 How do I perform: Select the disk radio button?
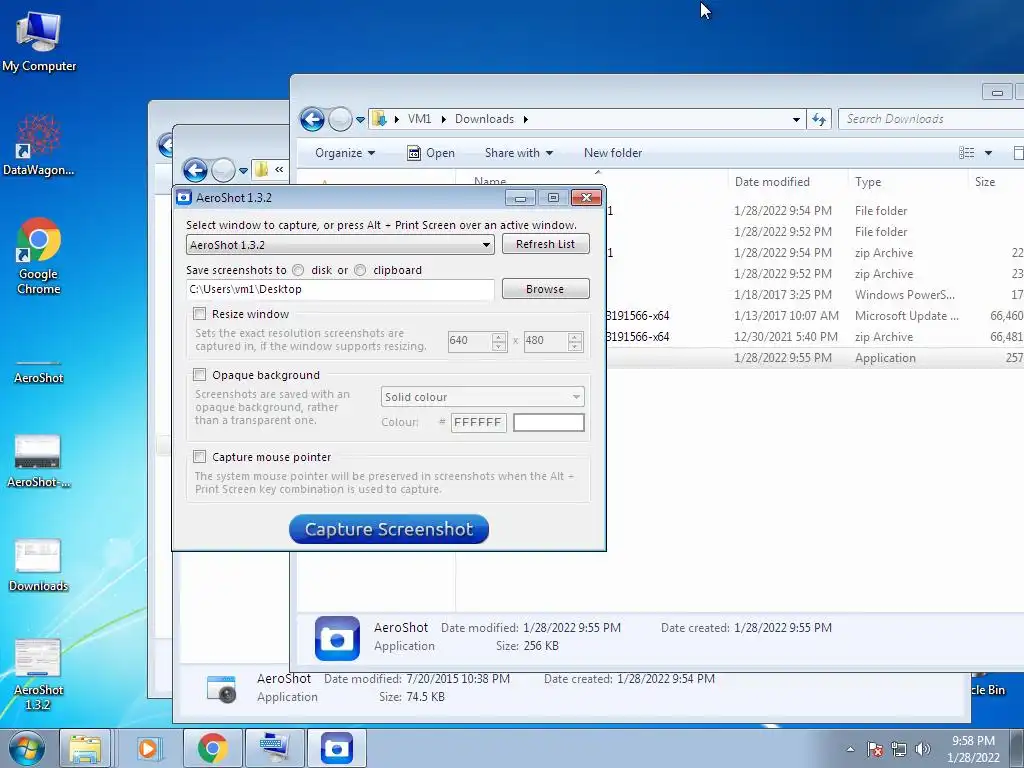click(x=298, y=270)
